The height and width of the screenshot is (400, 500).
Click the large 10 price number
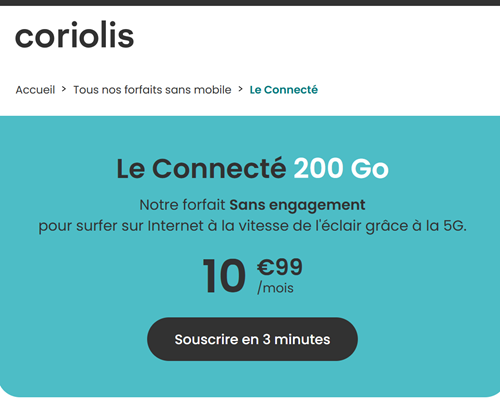pyautogui.click(x=224, y=276)
